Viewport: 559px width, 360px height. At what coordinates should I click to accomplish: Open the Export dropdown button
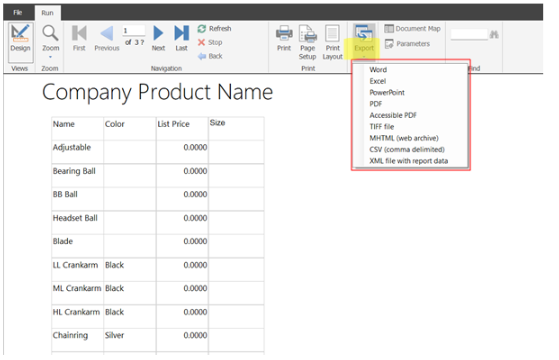[x=364, y=41]
